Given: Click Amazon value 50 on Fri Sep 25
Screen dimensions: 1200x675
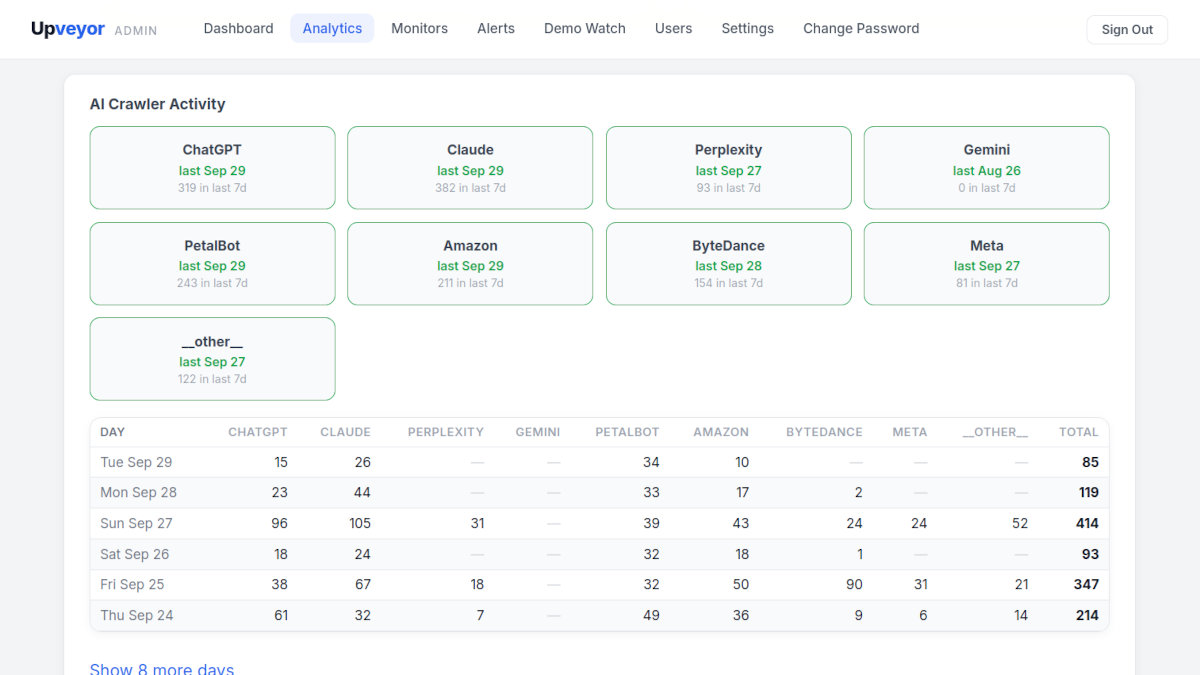Looking at the screenshot, I should point(740,584).
